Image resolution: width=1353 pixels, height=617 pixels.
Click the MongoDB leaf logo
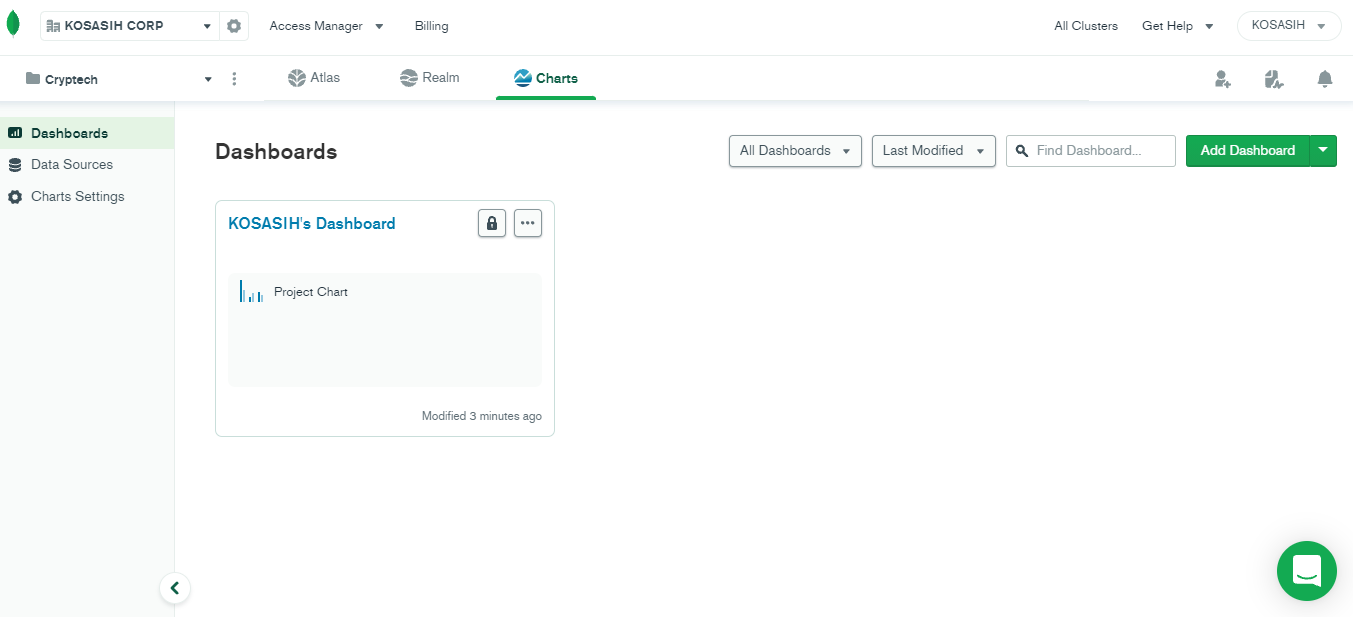click(13, 25)
